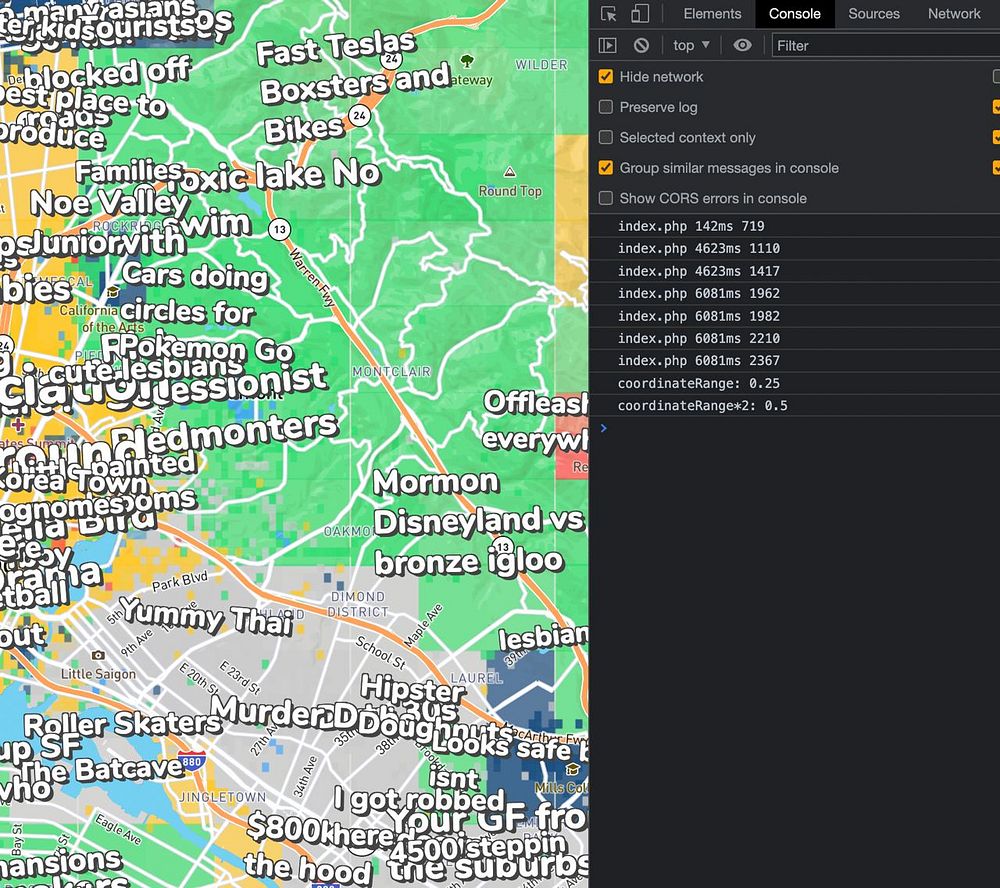Enable the Preserve log checkbox
Screen dimensions: 1000x888
tap(606, 107)
